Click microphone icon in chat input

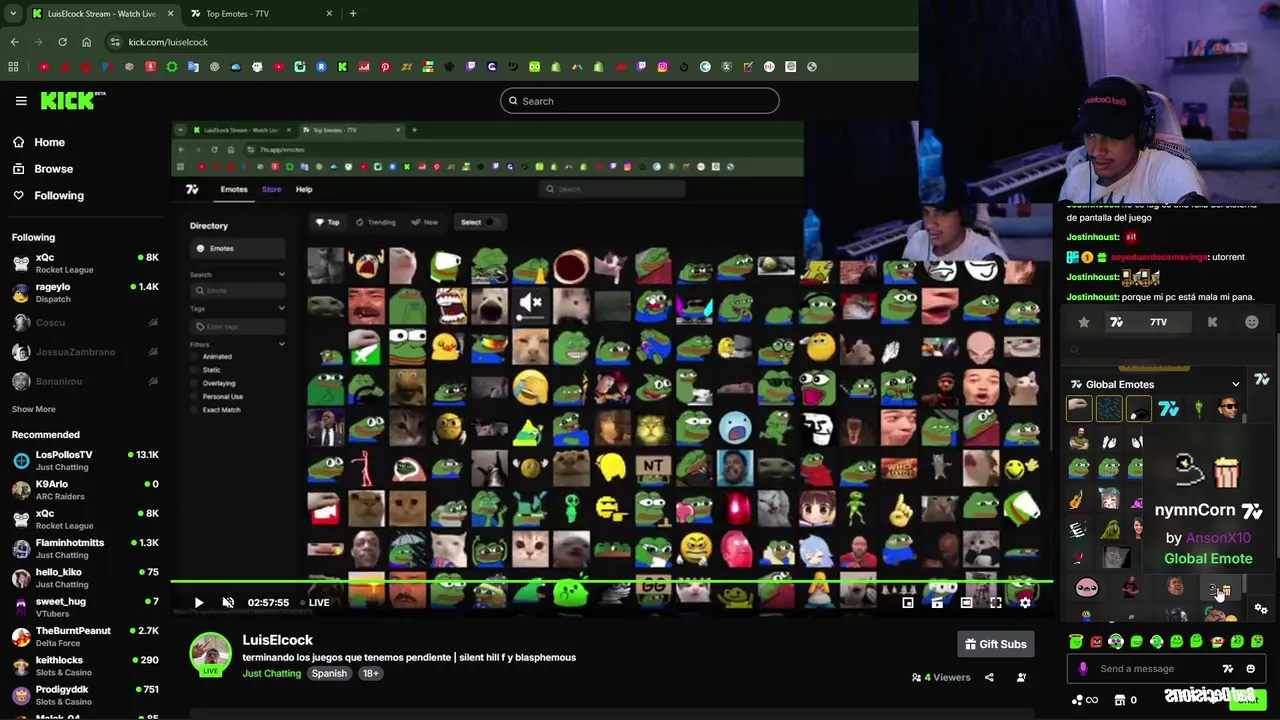point(1083,669)
